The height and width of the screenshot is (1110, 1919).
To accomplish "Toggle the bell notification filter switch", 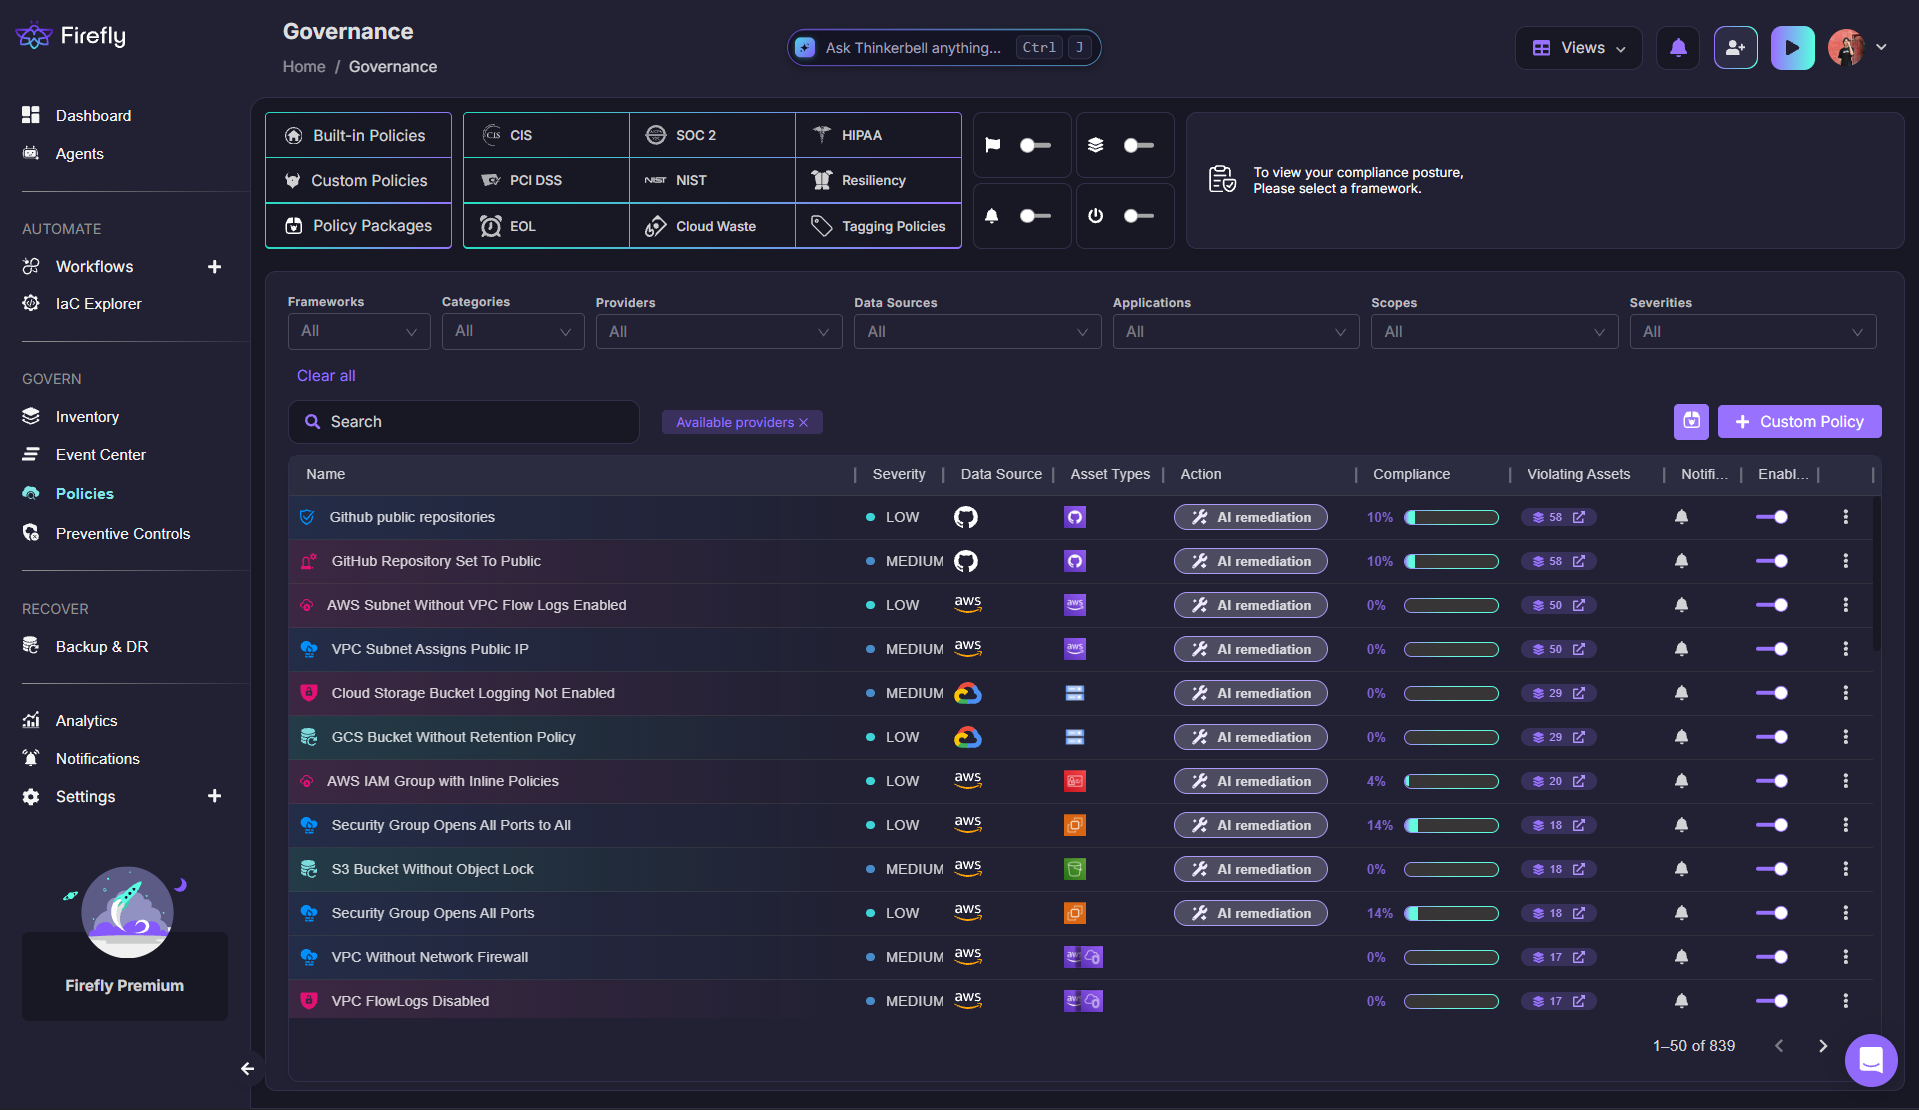I will [1034, 216].
